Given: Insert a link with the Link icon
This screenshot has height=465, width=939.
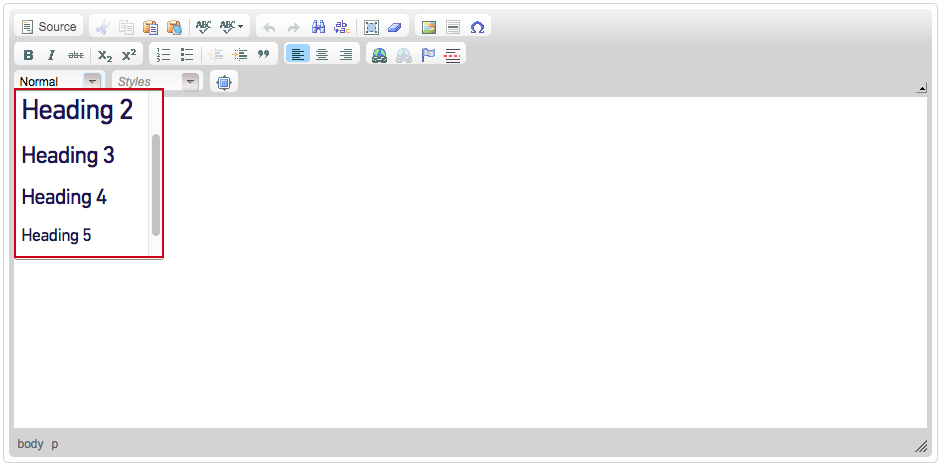Looking at the screenshot, I should [x=379, y=55].
